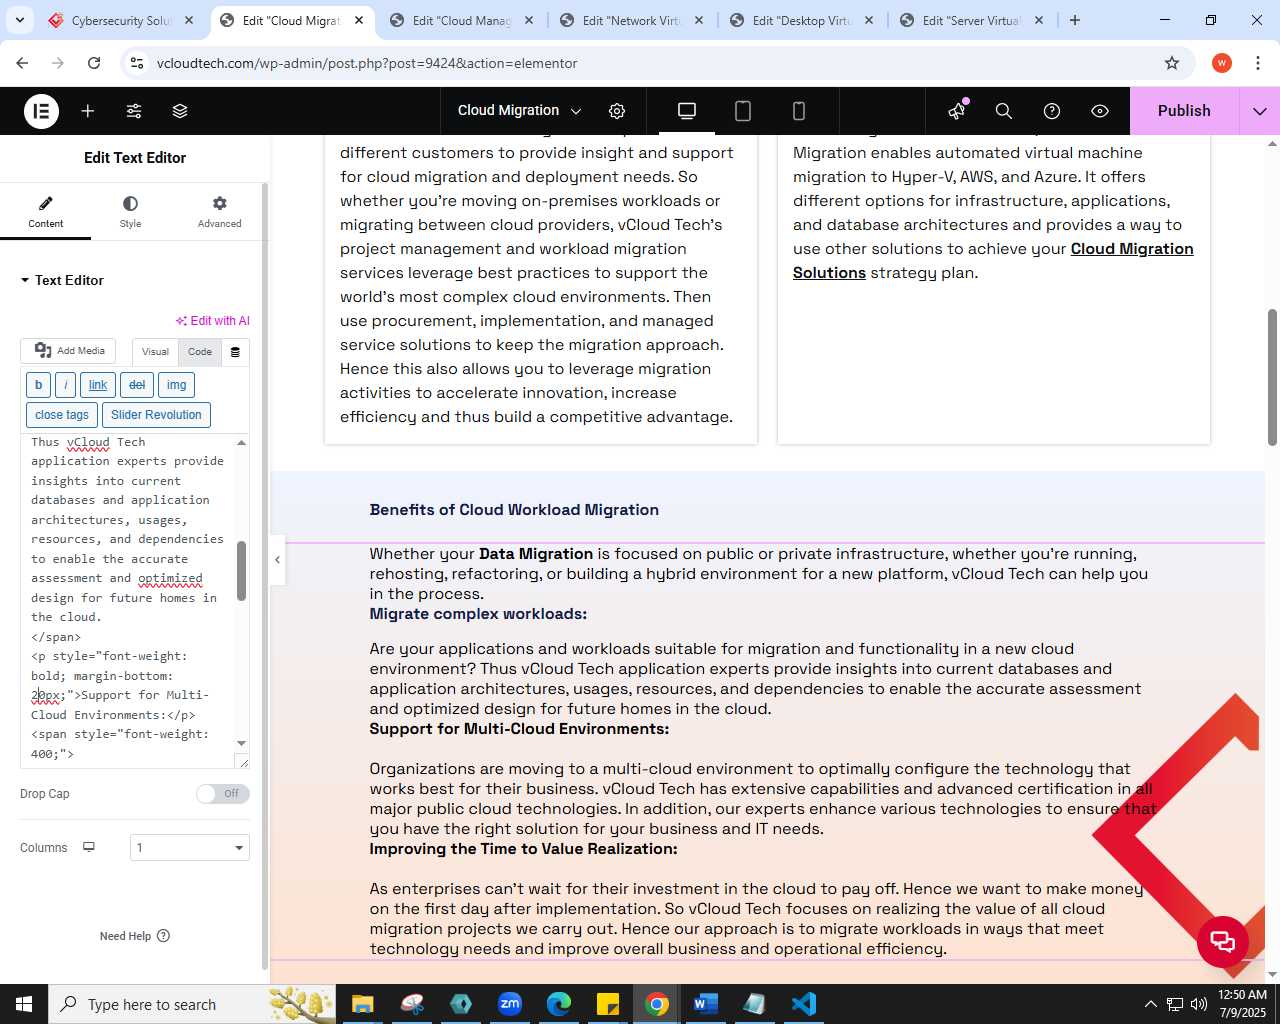Open the Structure layers icon
Screen dimensions: 1280x1024
180,111
